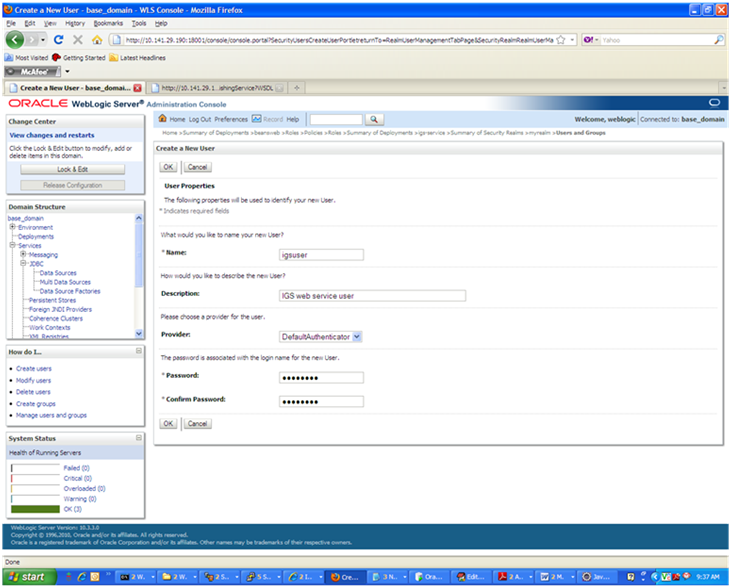Open Persistent Stores tree item
Viewport: 730px width, 587px height.
pos(52,300)
